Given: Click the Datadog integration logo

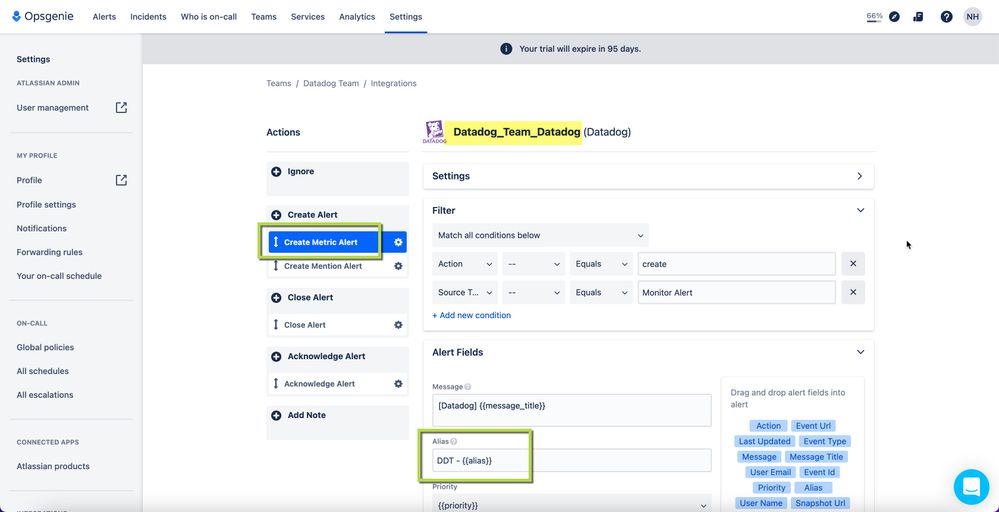Looking at the screenshot, I should (435, 132).
